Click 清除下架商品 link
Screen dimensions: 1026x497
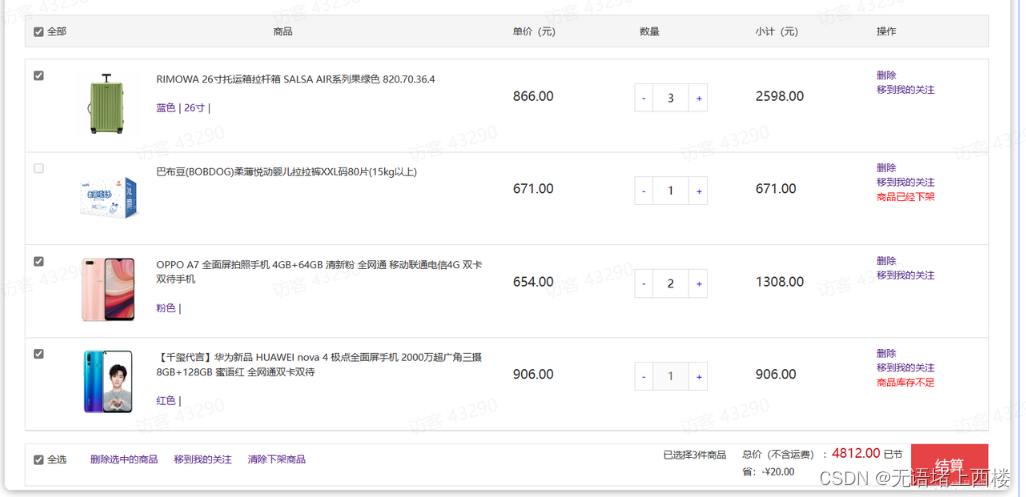[277, 459]
